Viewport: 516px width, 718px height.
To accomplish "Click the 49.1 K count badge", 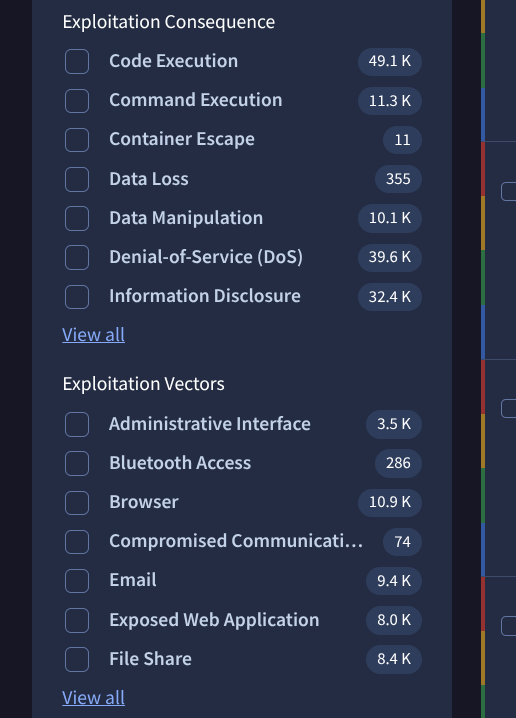I will point(390,61).
